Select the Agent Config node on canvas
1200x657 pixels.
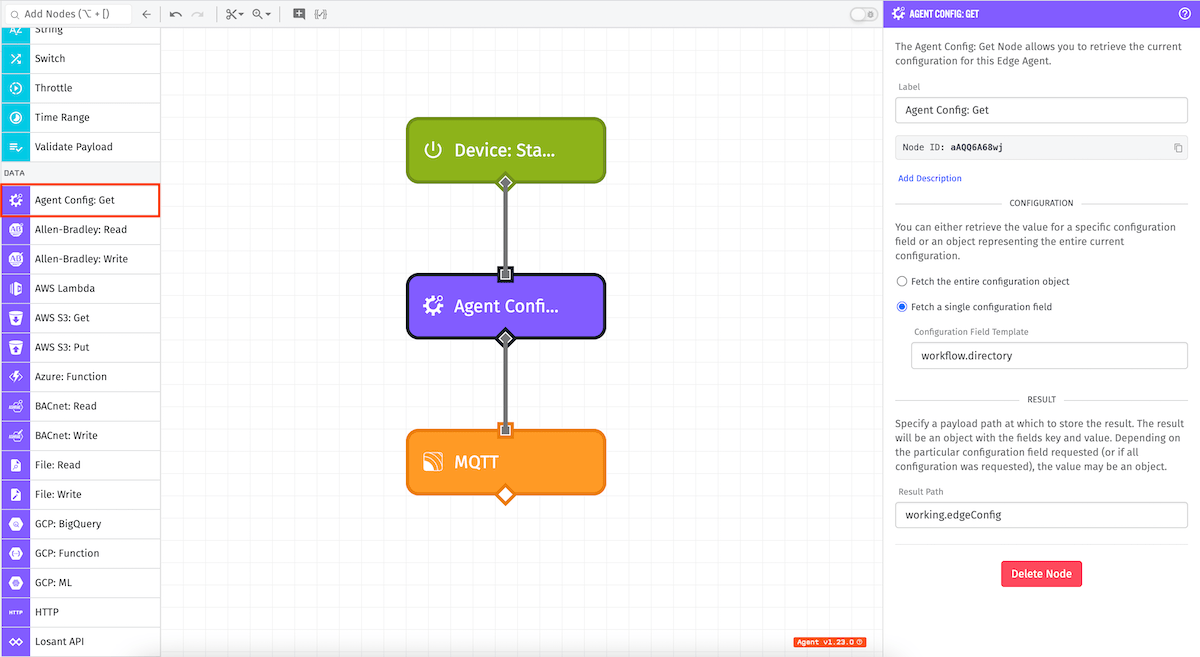coord(506,306)
